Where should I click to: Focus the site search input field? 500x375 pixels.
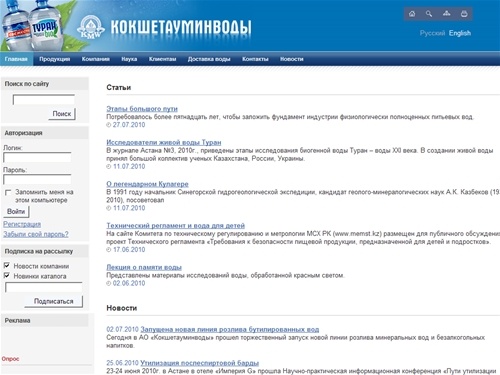[44, 99]
